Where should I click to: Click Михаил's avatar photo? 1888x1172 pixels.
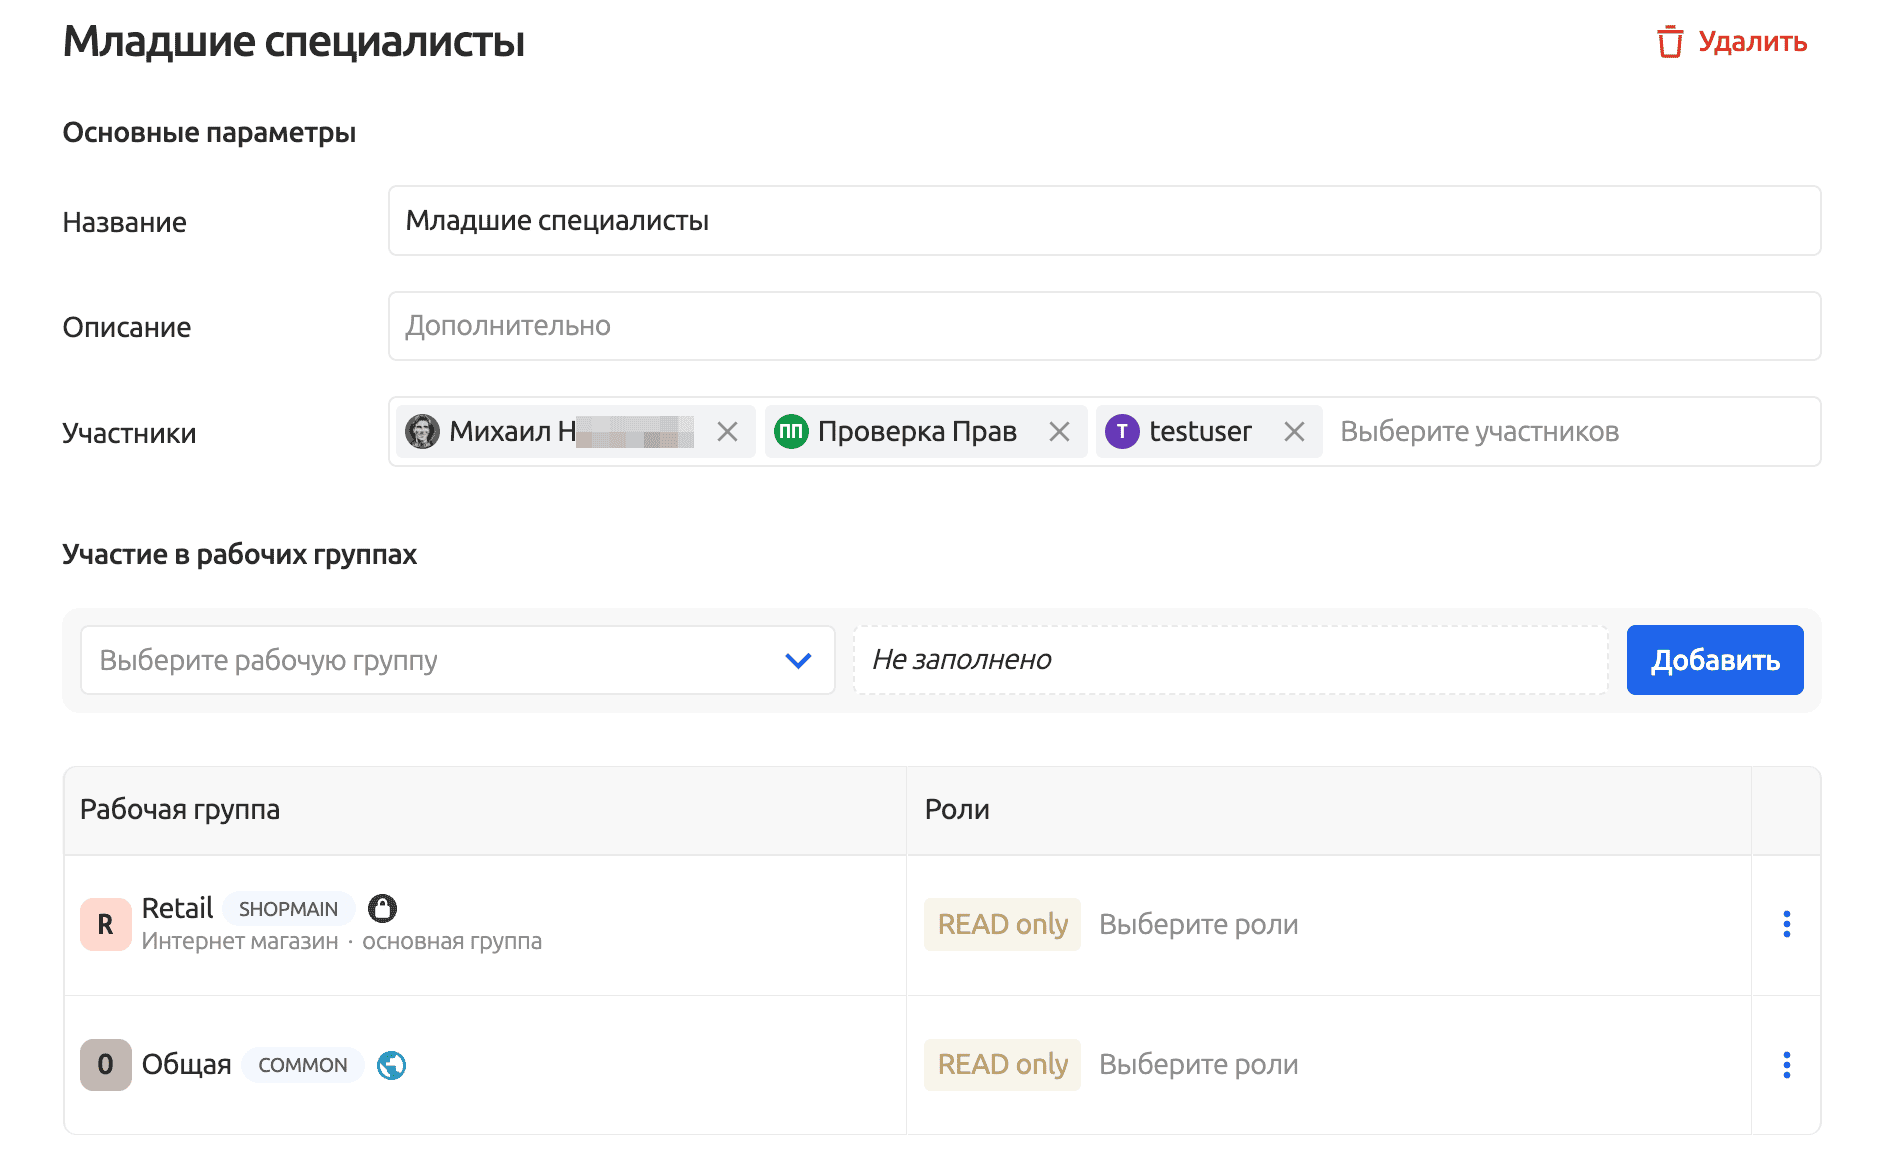click(x=422, y=432)
